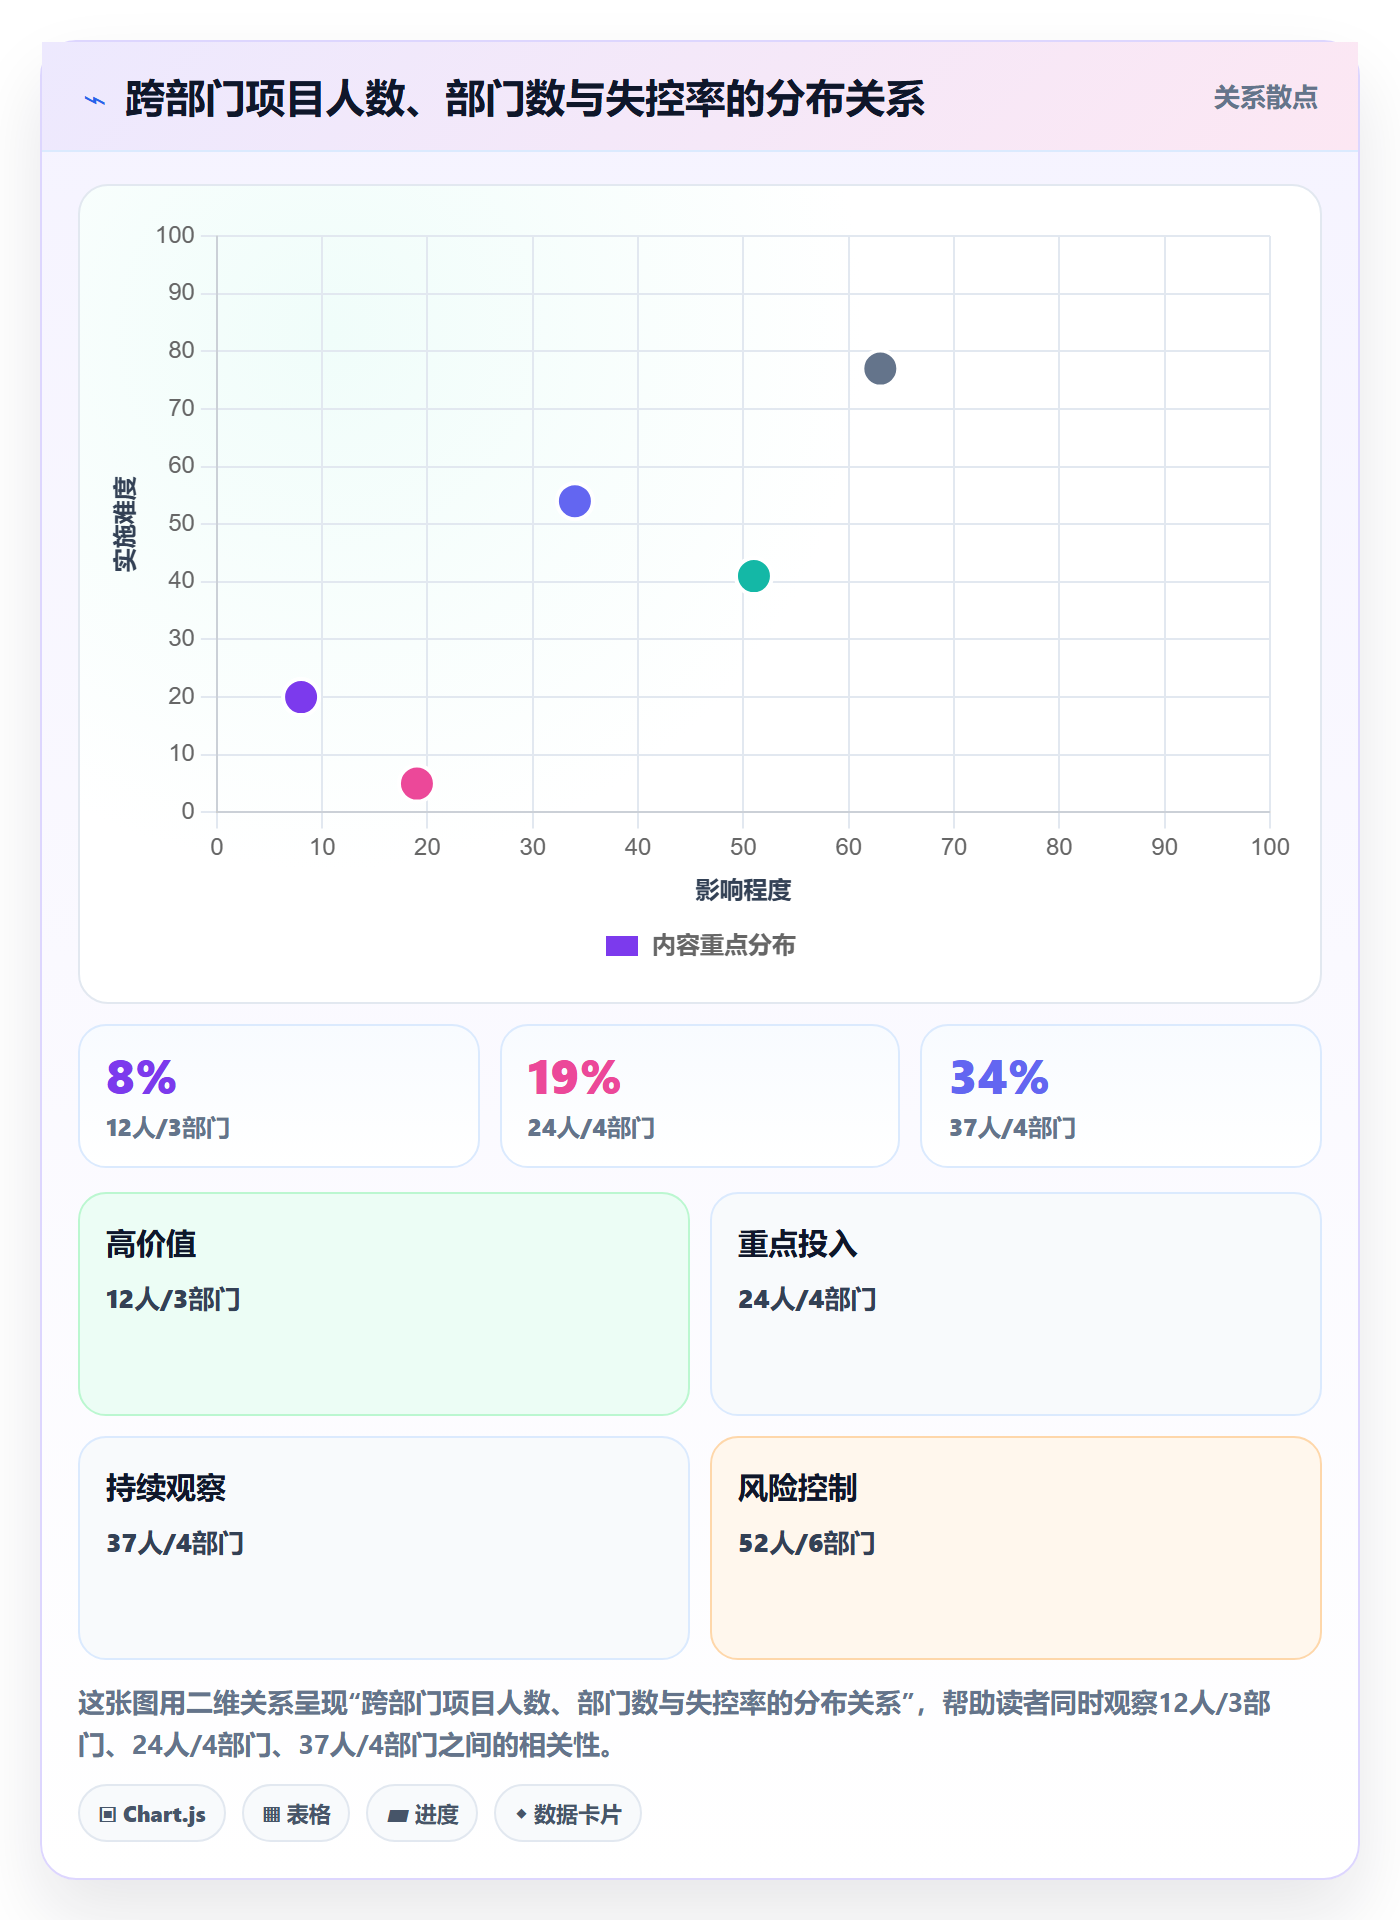Click the pink scatter data point

pyautogui.click(x=417, y=784)
